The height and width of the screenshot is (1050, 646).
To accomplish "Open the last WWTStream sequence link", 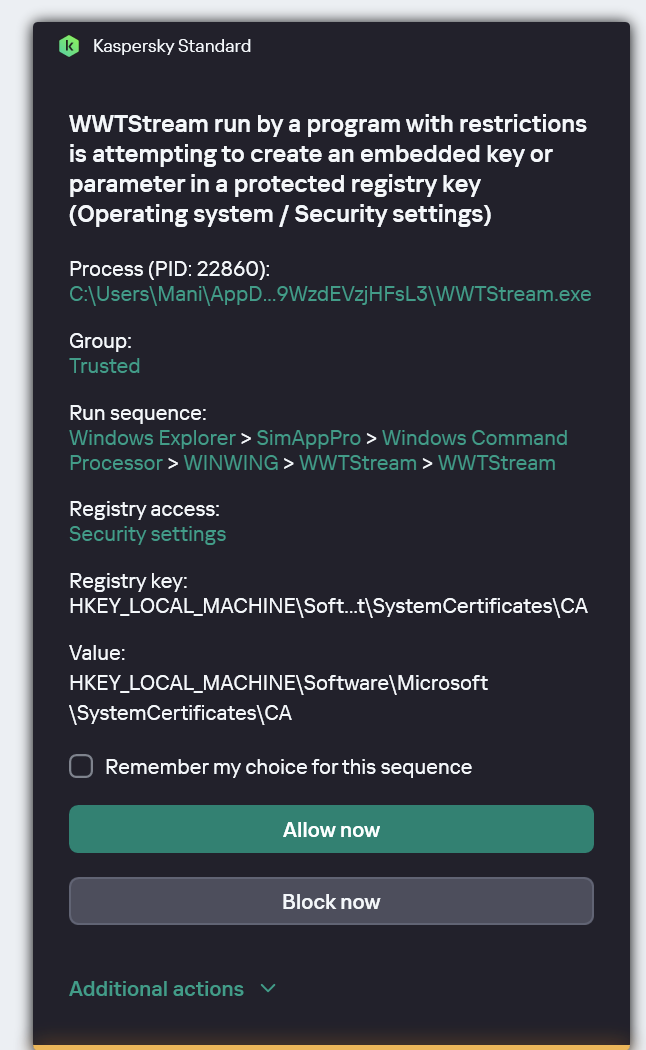I will click(497, 463).
